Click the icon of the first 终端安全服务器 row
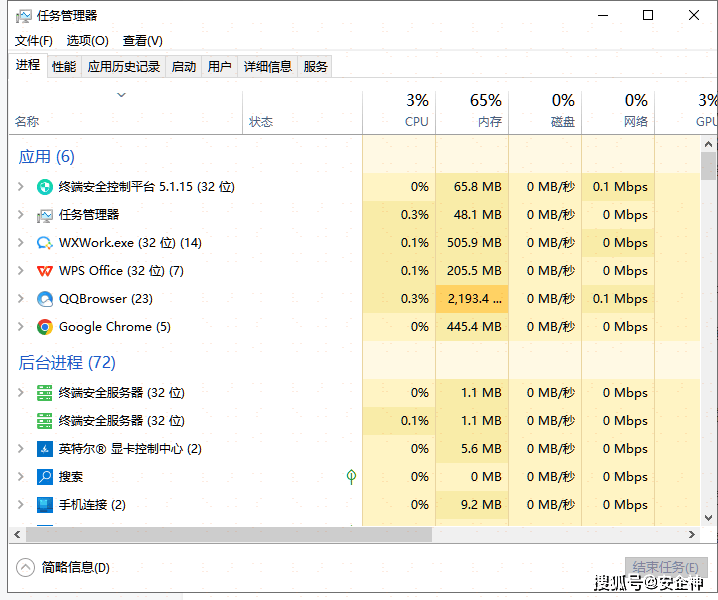718x600 pixels. (44, 393)
